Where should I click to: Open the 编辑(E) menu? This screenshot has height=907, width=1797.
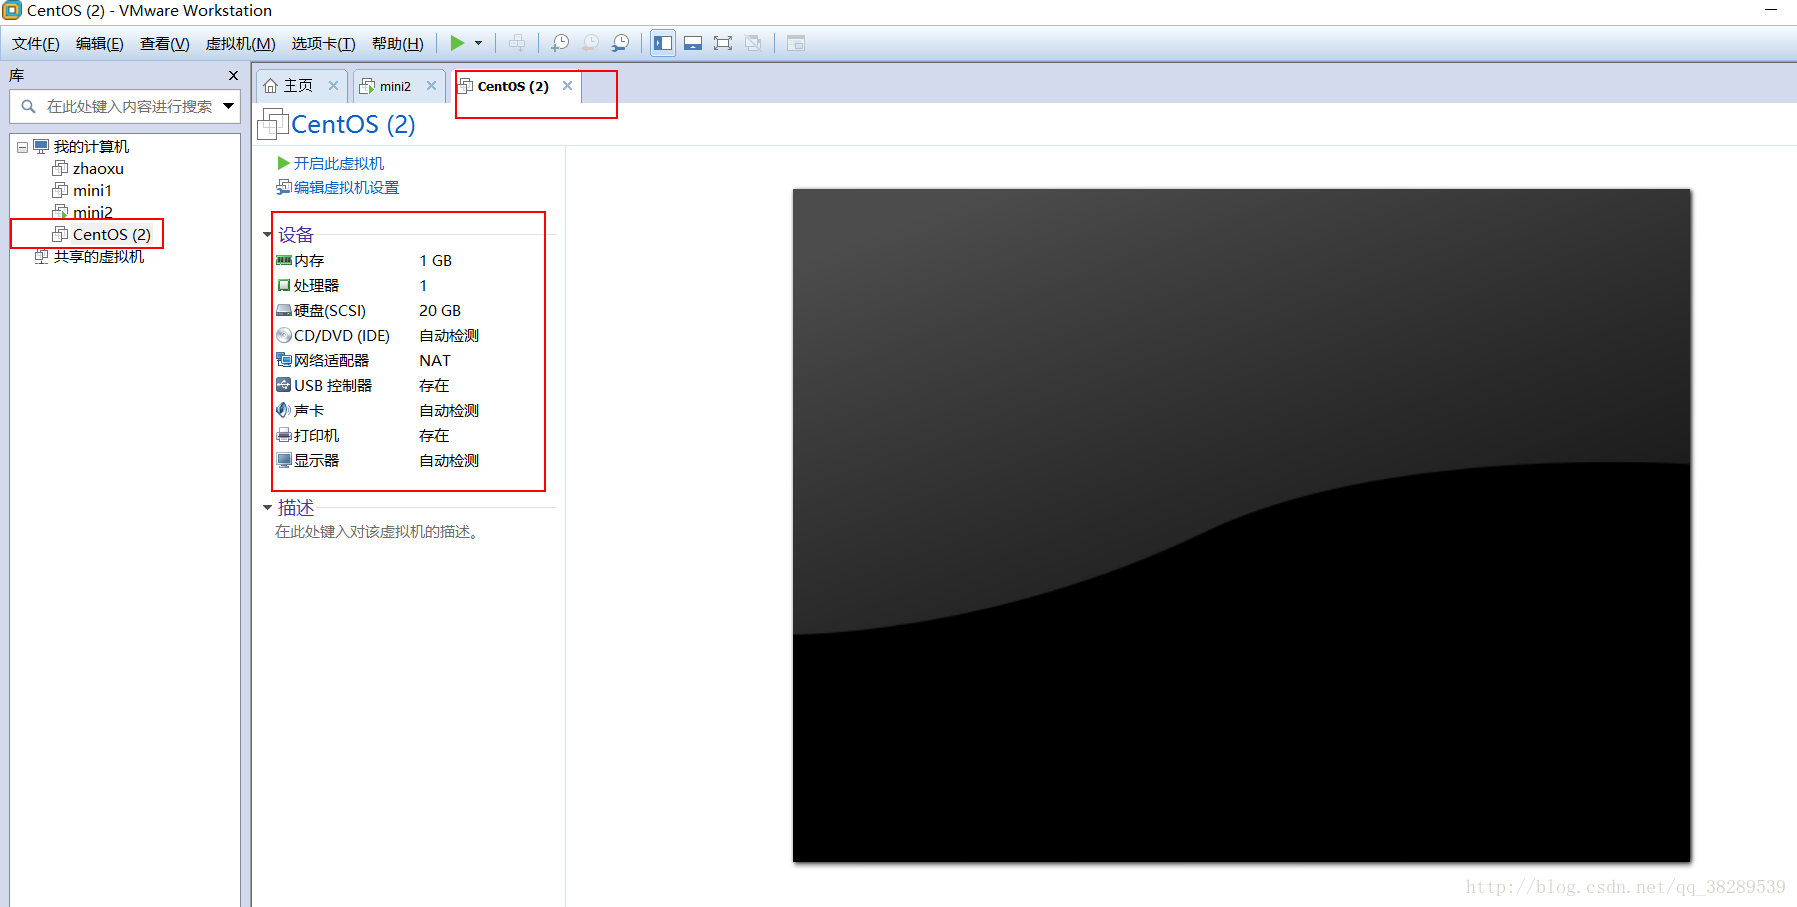click(x=100, y=43)
